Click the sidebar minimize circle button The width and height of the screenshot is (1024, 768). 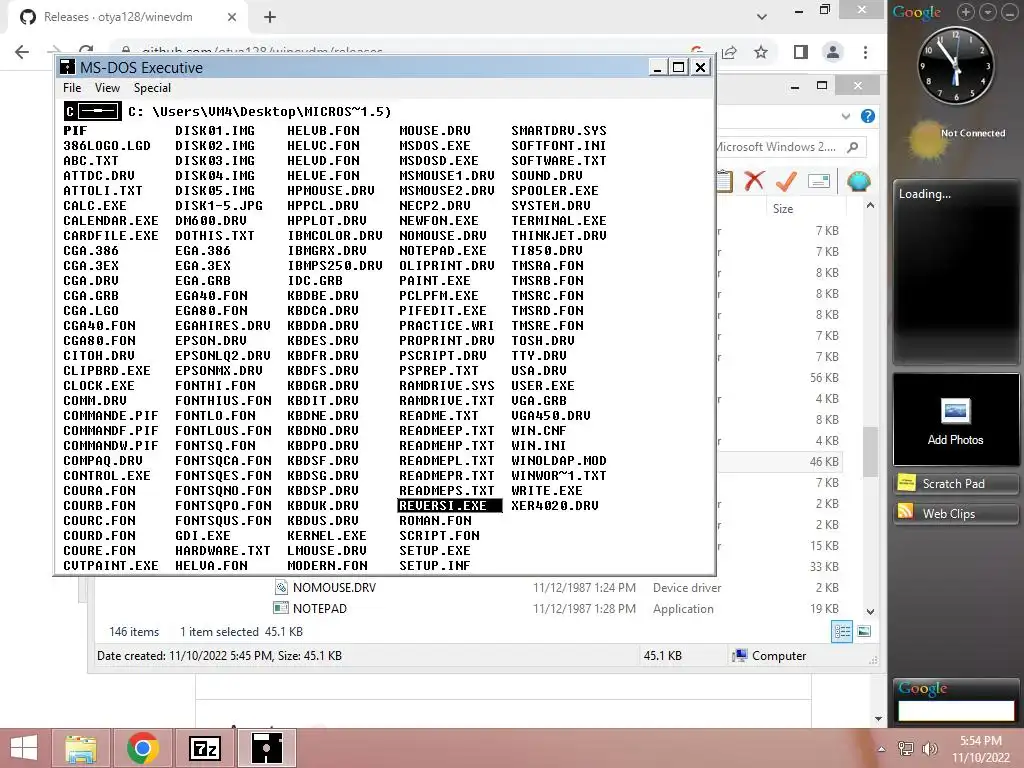click(x=1008, y=12)
